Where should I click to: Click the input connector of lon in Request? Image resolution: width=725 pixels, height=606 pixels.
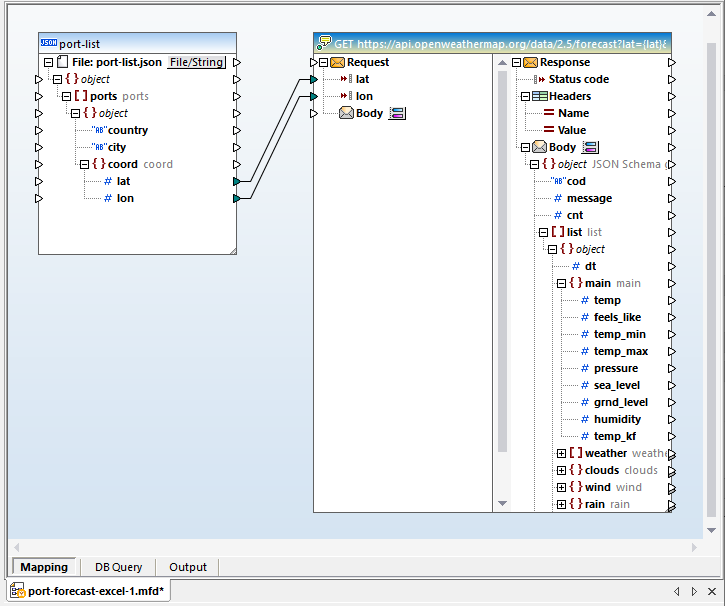(x=313, y=96)
